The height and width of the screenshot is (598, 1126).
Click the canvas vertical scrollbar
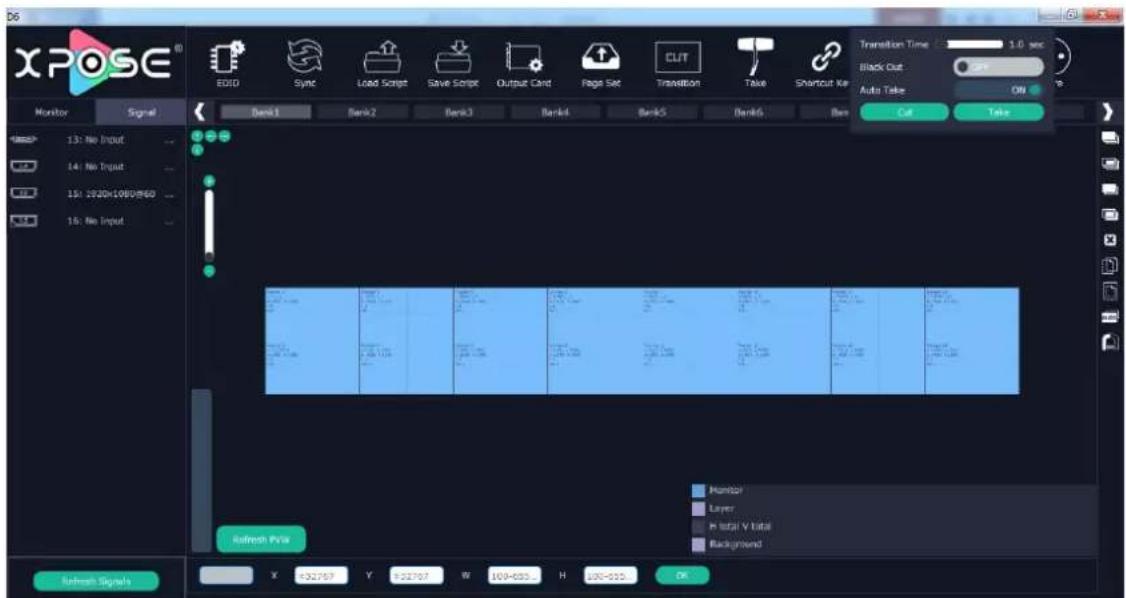[202, 470]
